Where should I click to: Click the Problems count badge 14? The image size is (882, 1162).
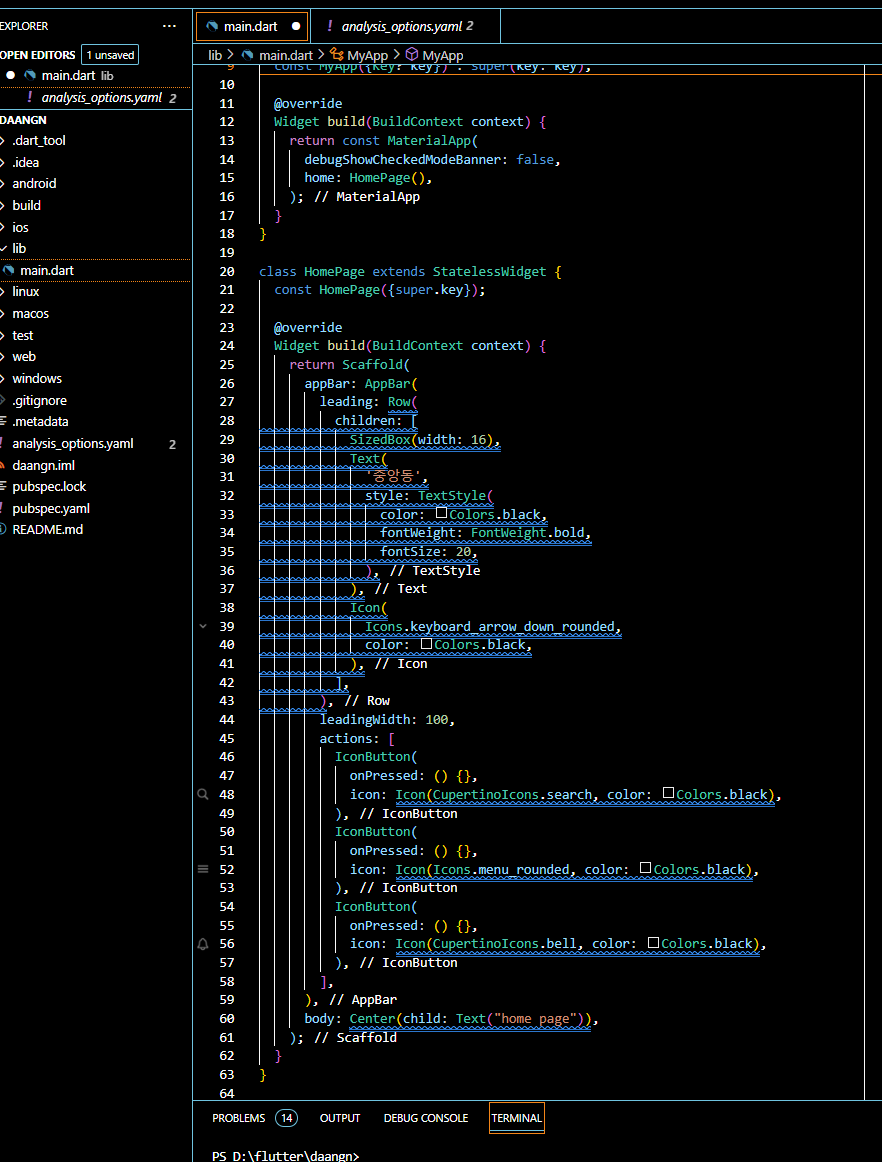(287, 1118)
